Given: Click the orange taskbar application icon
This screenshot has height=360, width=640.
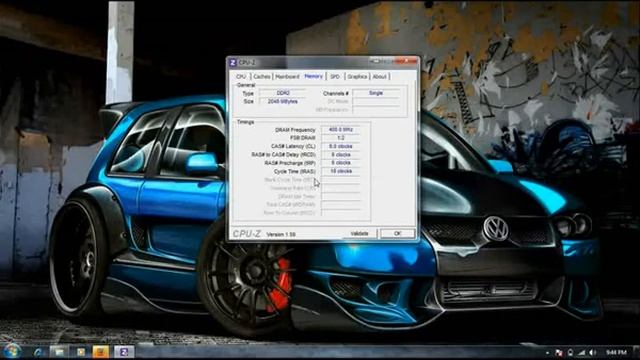Looking at the screenshot, I should click(101, 352).
